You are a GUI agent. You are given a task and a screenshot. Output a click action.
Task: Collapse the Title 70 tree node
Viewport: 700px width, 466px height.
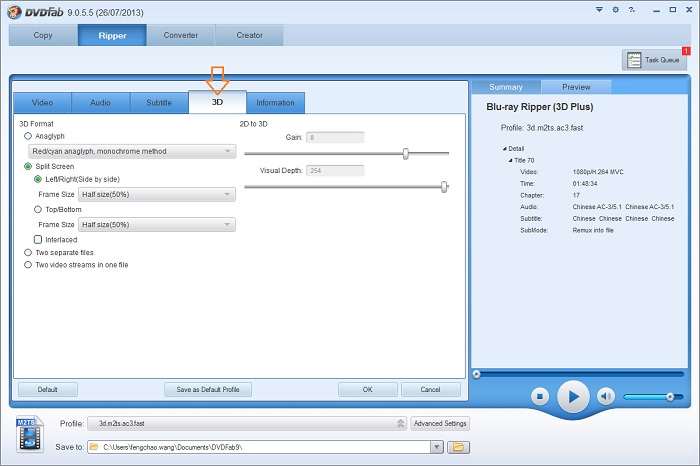(x=510, y=160)
